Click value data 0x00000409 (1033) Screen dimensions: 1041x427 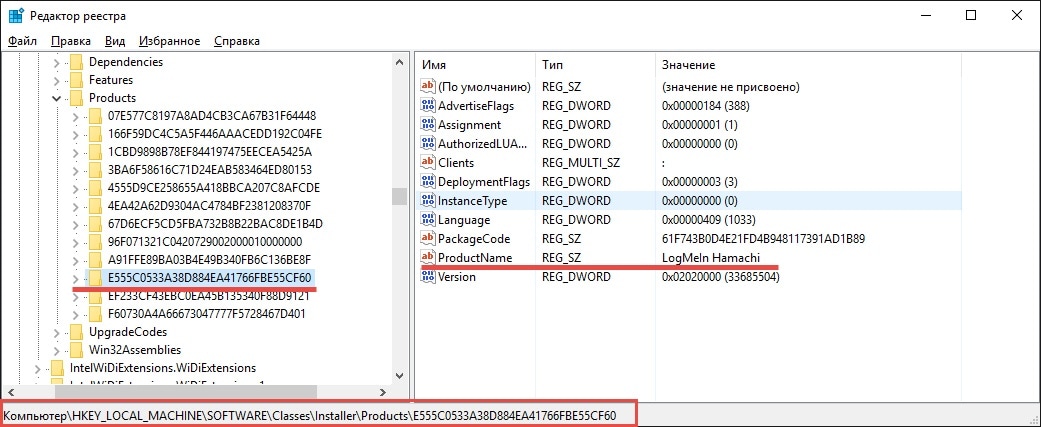coord(708,220)
